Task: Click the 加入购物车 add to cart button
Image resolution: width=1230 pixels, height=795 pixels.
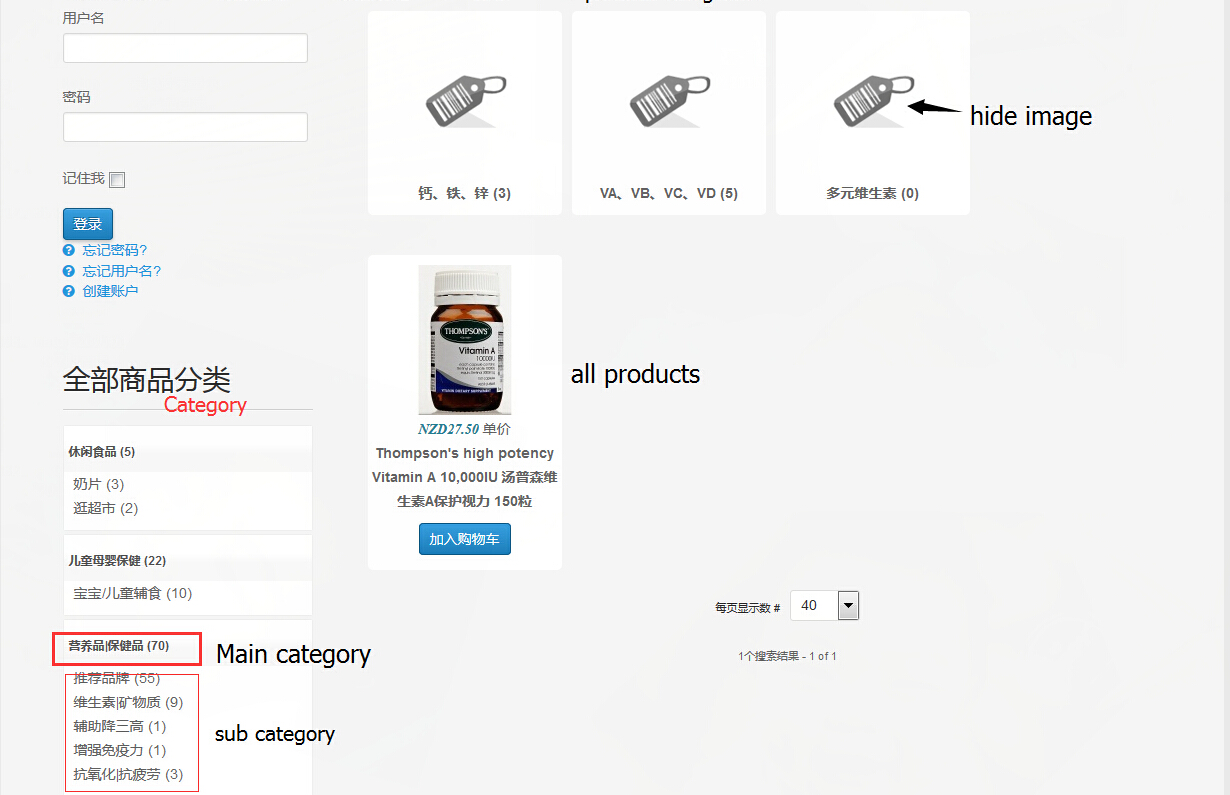Action: pos(465,539)
